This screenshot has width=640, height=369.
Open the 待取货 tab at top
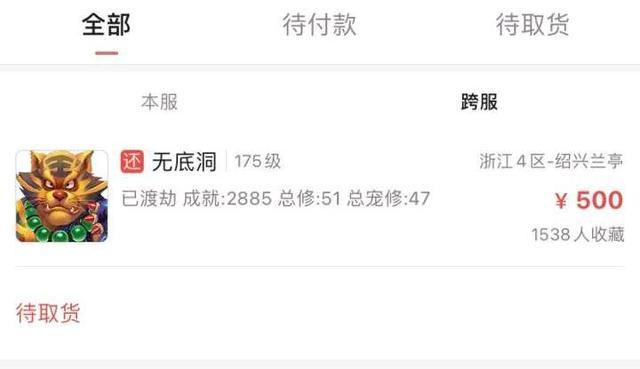[x=533, y=24]
